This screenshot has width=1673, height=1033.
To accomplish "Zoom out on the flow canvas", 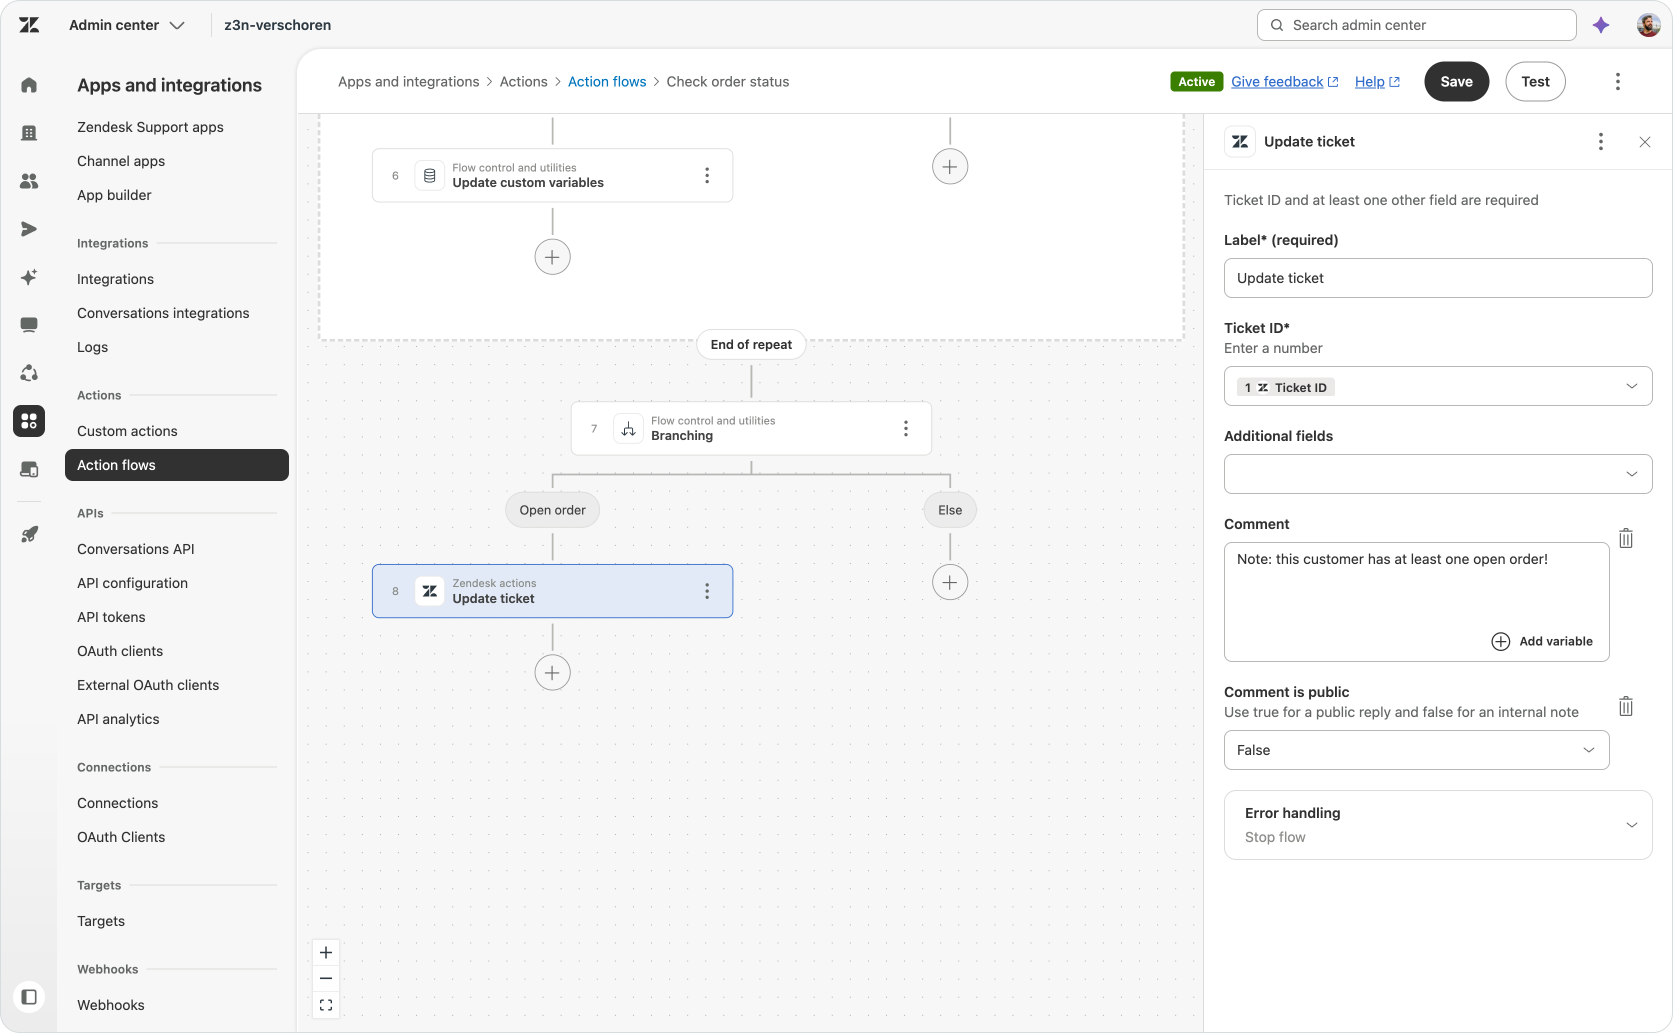I will [326, 979].
